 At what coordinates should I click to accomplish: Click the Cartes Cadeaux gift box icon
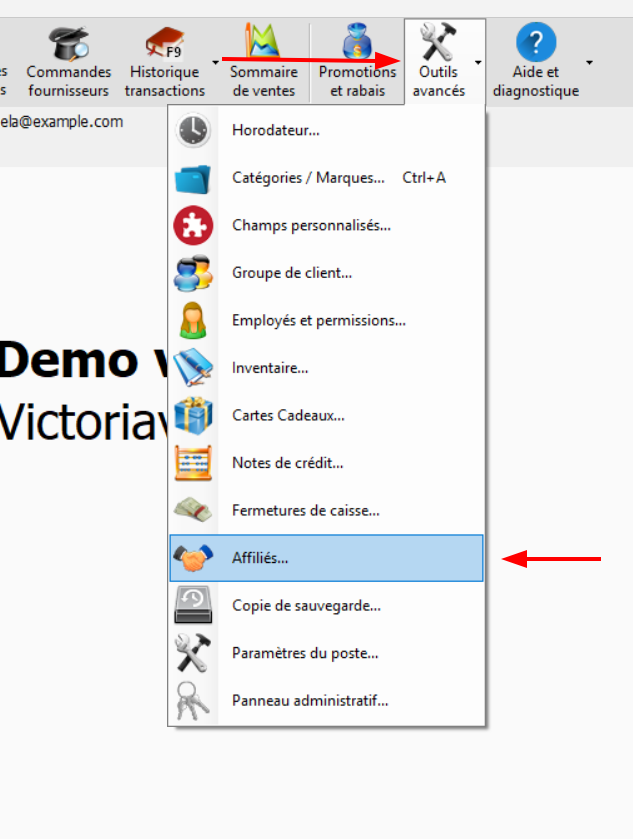[193, 415]
